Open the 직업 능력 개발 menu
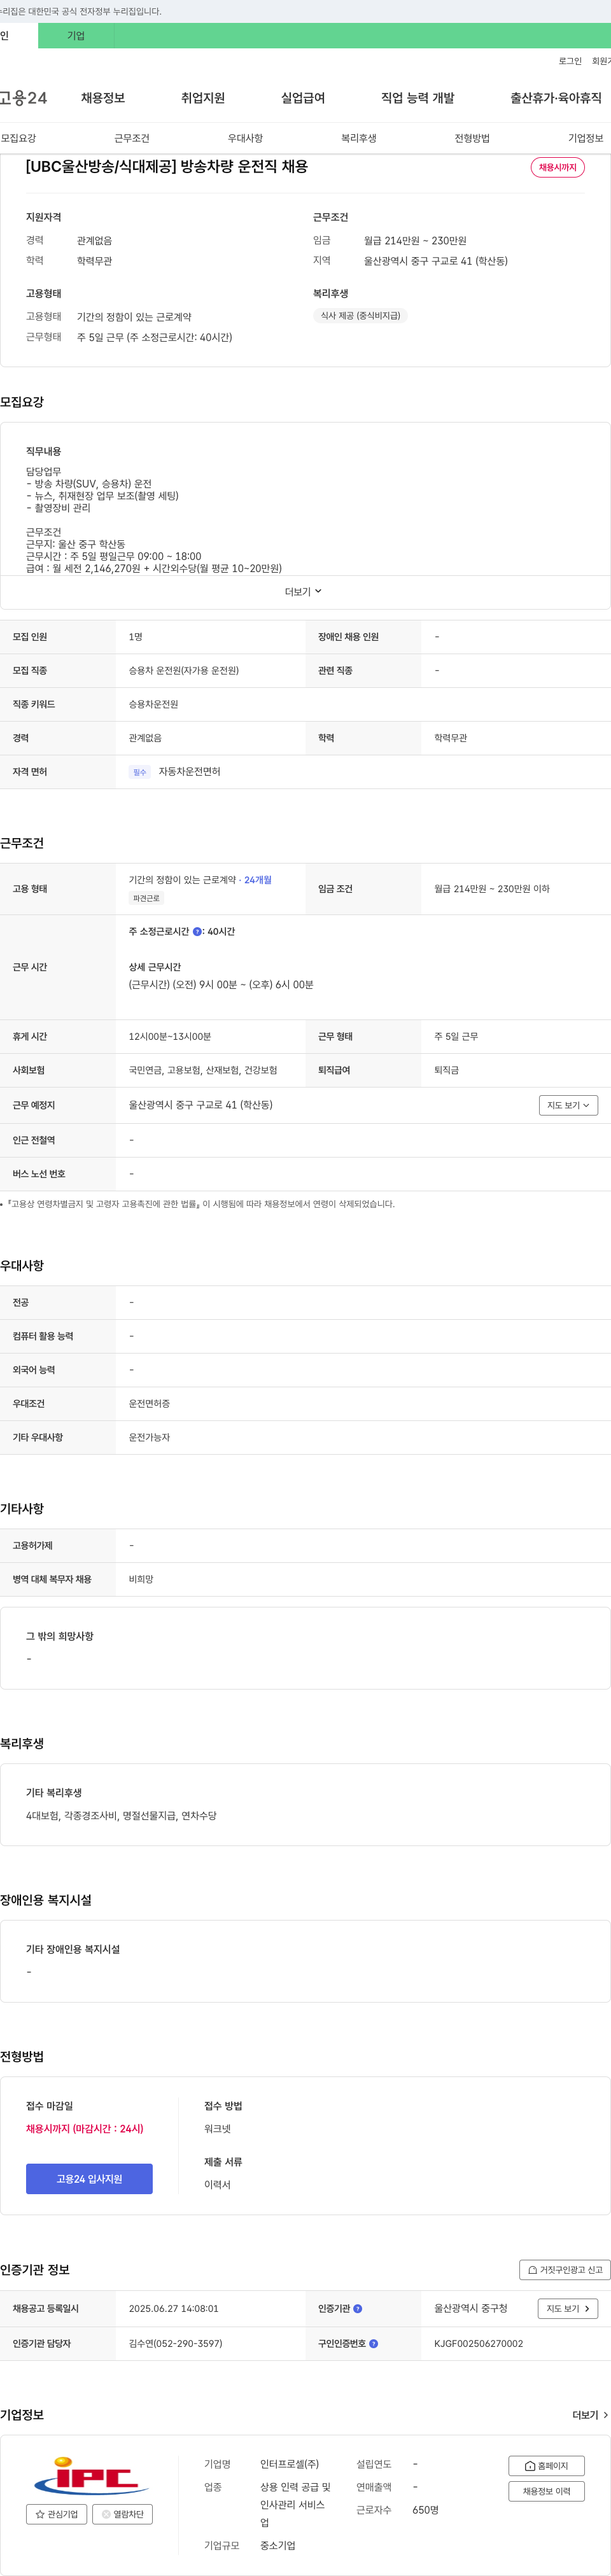 pos(418,98)
